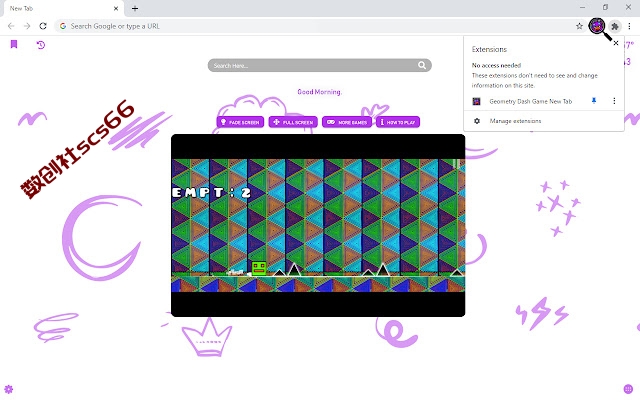Focus the 'Search Here...' field

point(319,65)
